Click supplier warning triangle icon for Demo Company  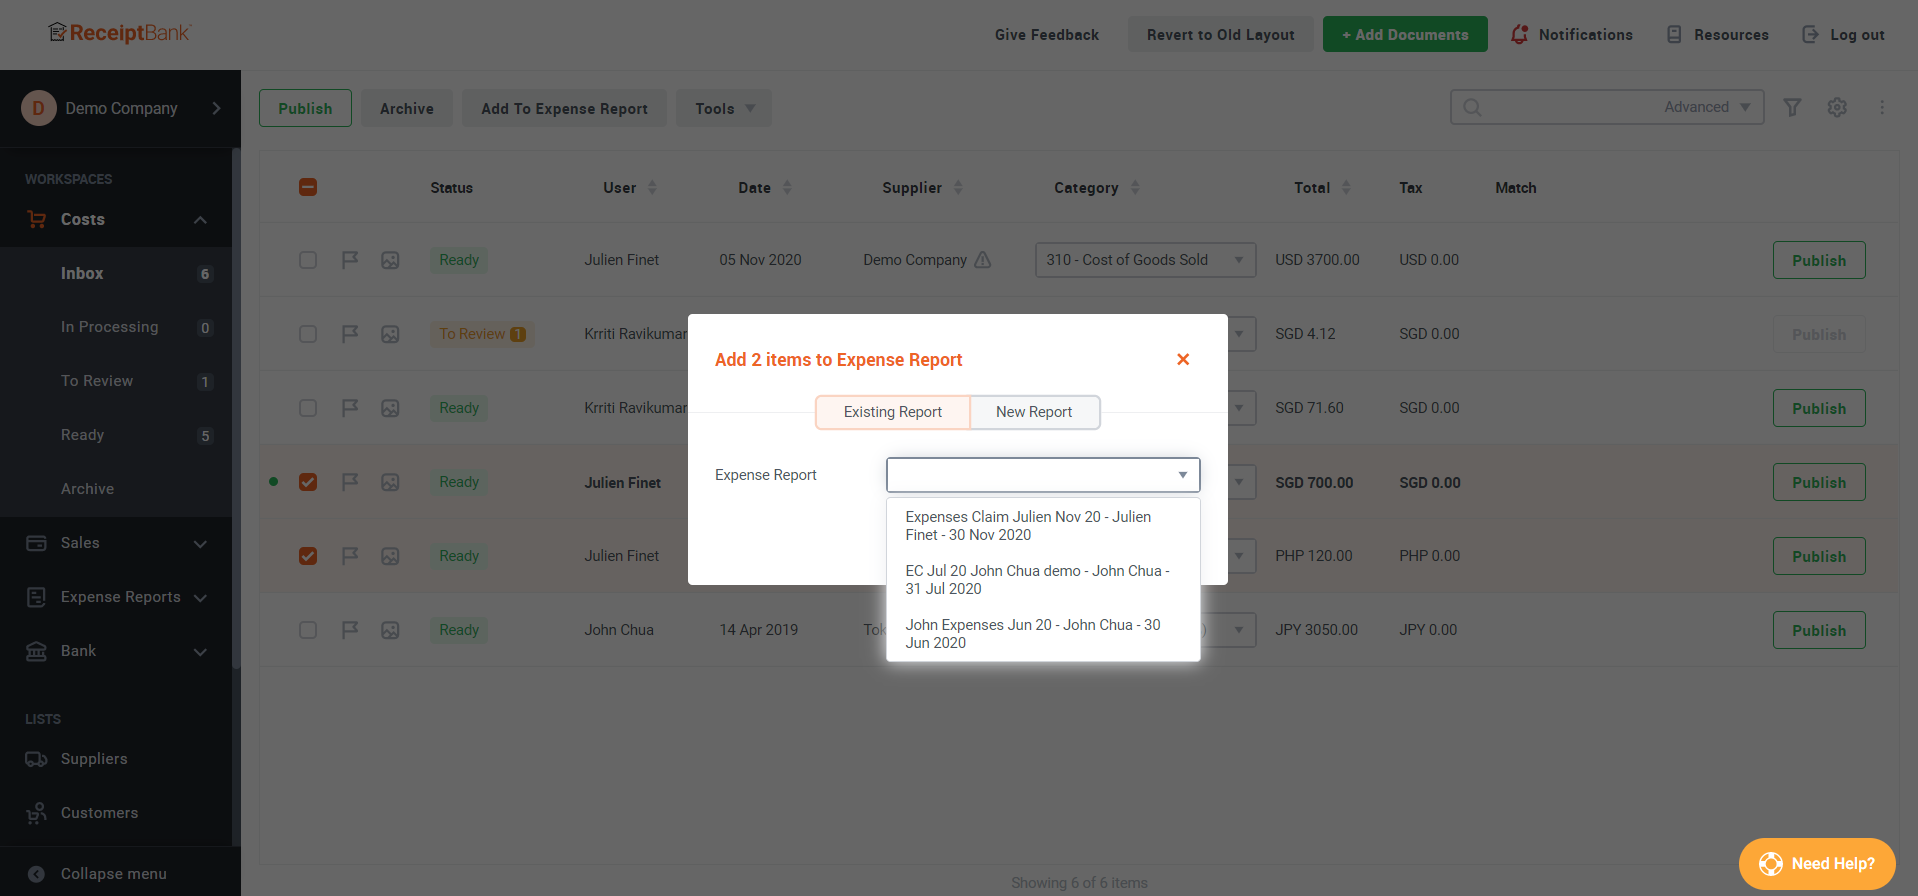tap(983, 260)
